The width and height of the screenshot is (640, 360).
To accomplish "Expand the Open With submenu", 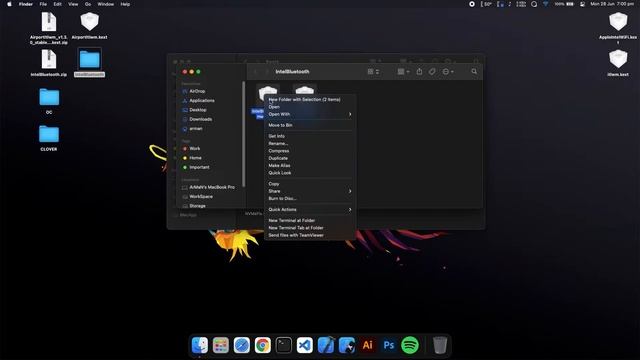I will (310, 114).
